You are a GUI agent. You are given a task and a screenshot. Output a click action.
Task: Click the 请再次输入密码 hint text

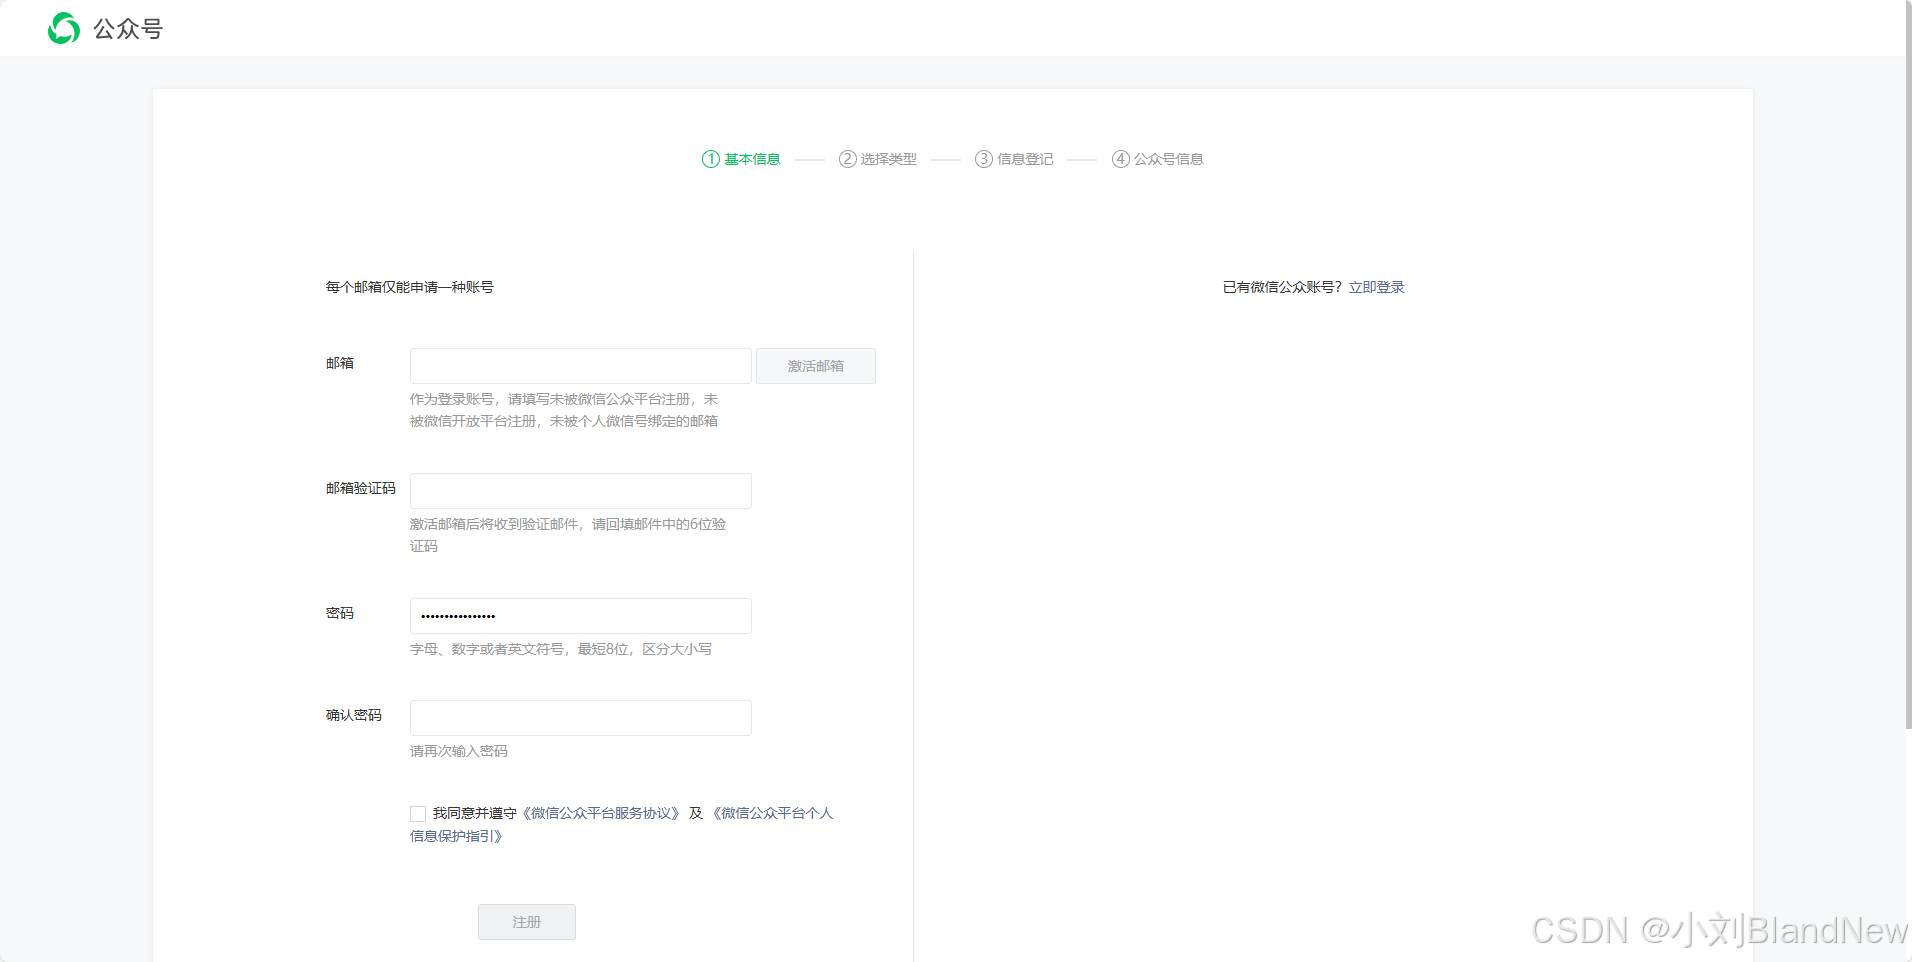coord(459,751)
